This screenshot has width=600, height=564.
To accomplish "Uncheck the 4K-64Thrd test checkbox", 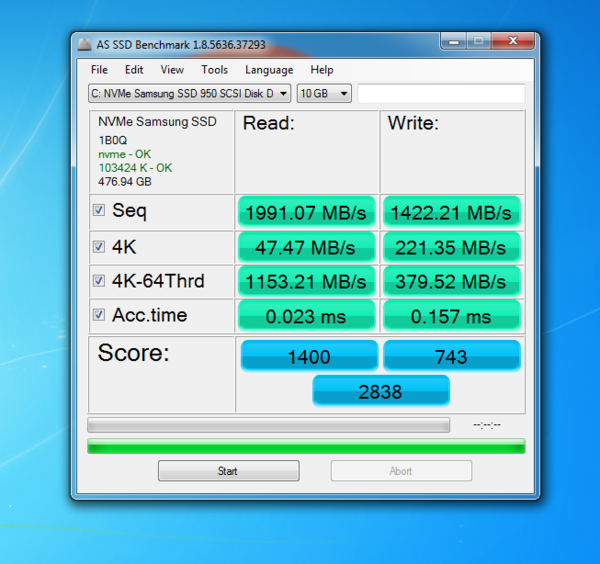I will point(99,280).
